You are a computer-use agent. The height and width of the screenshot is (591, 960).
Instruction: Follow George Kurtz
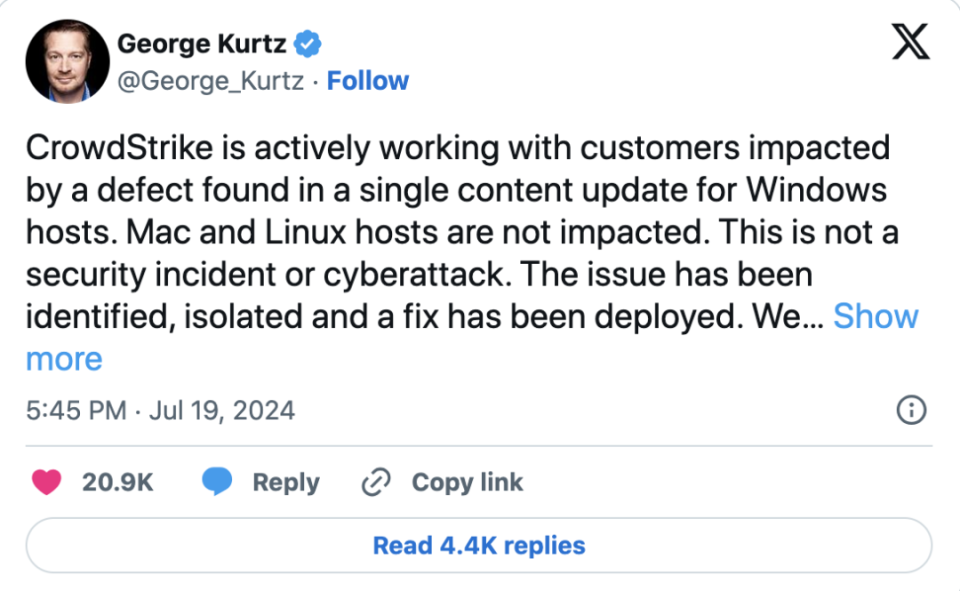tap(368, 81)
